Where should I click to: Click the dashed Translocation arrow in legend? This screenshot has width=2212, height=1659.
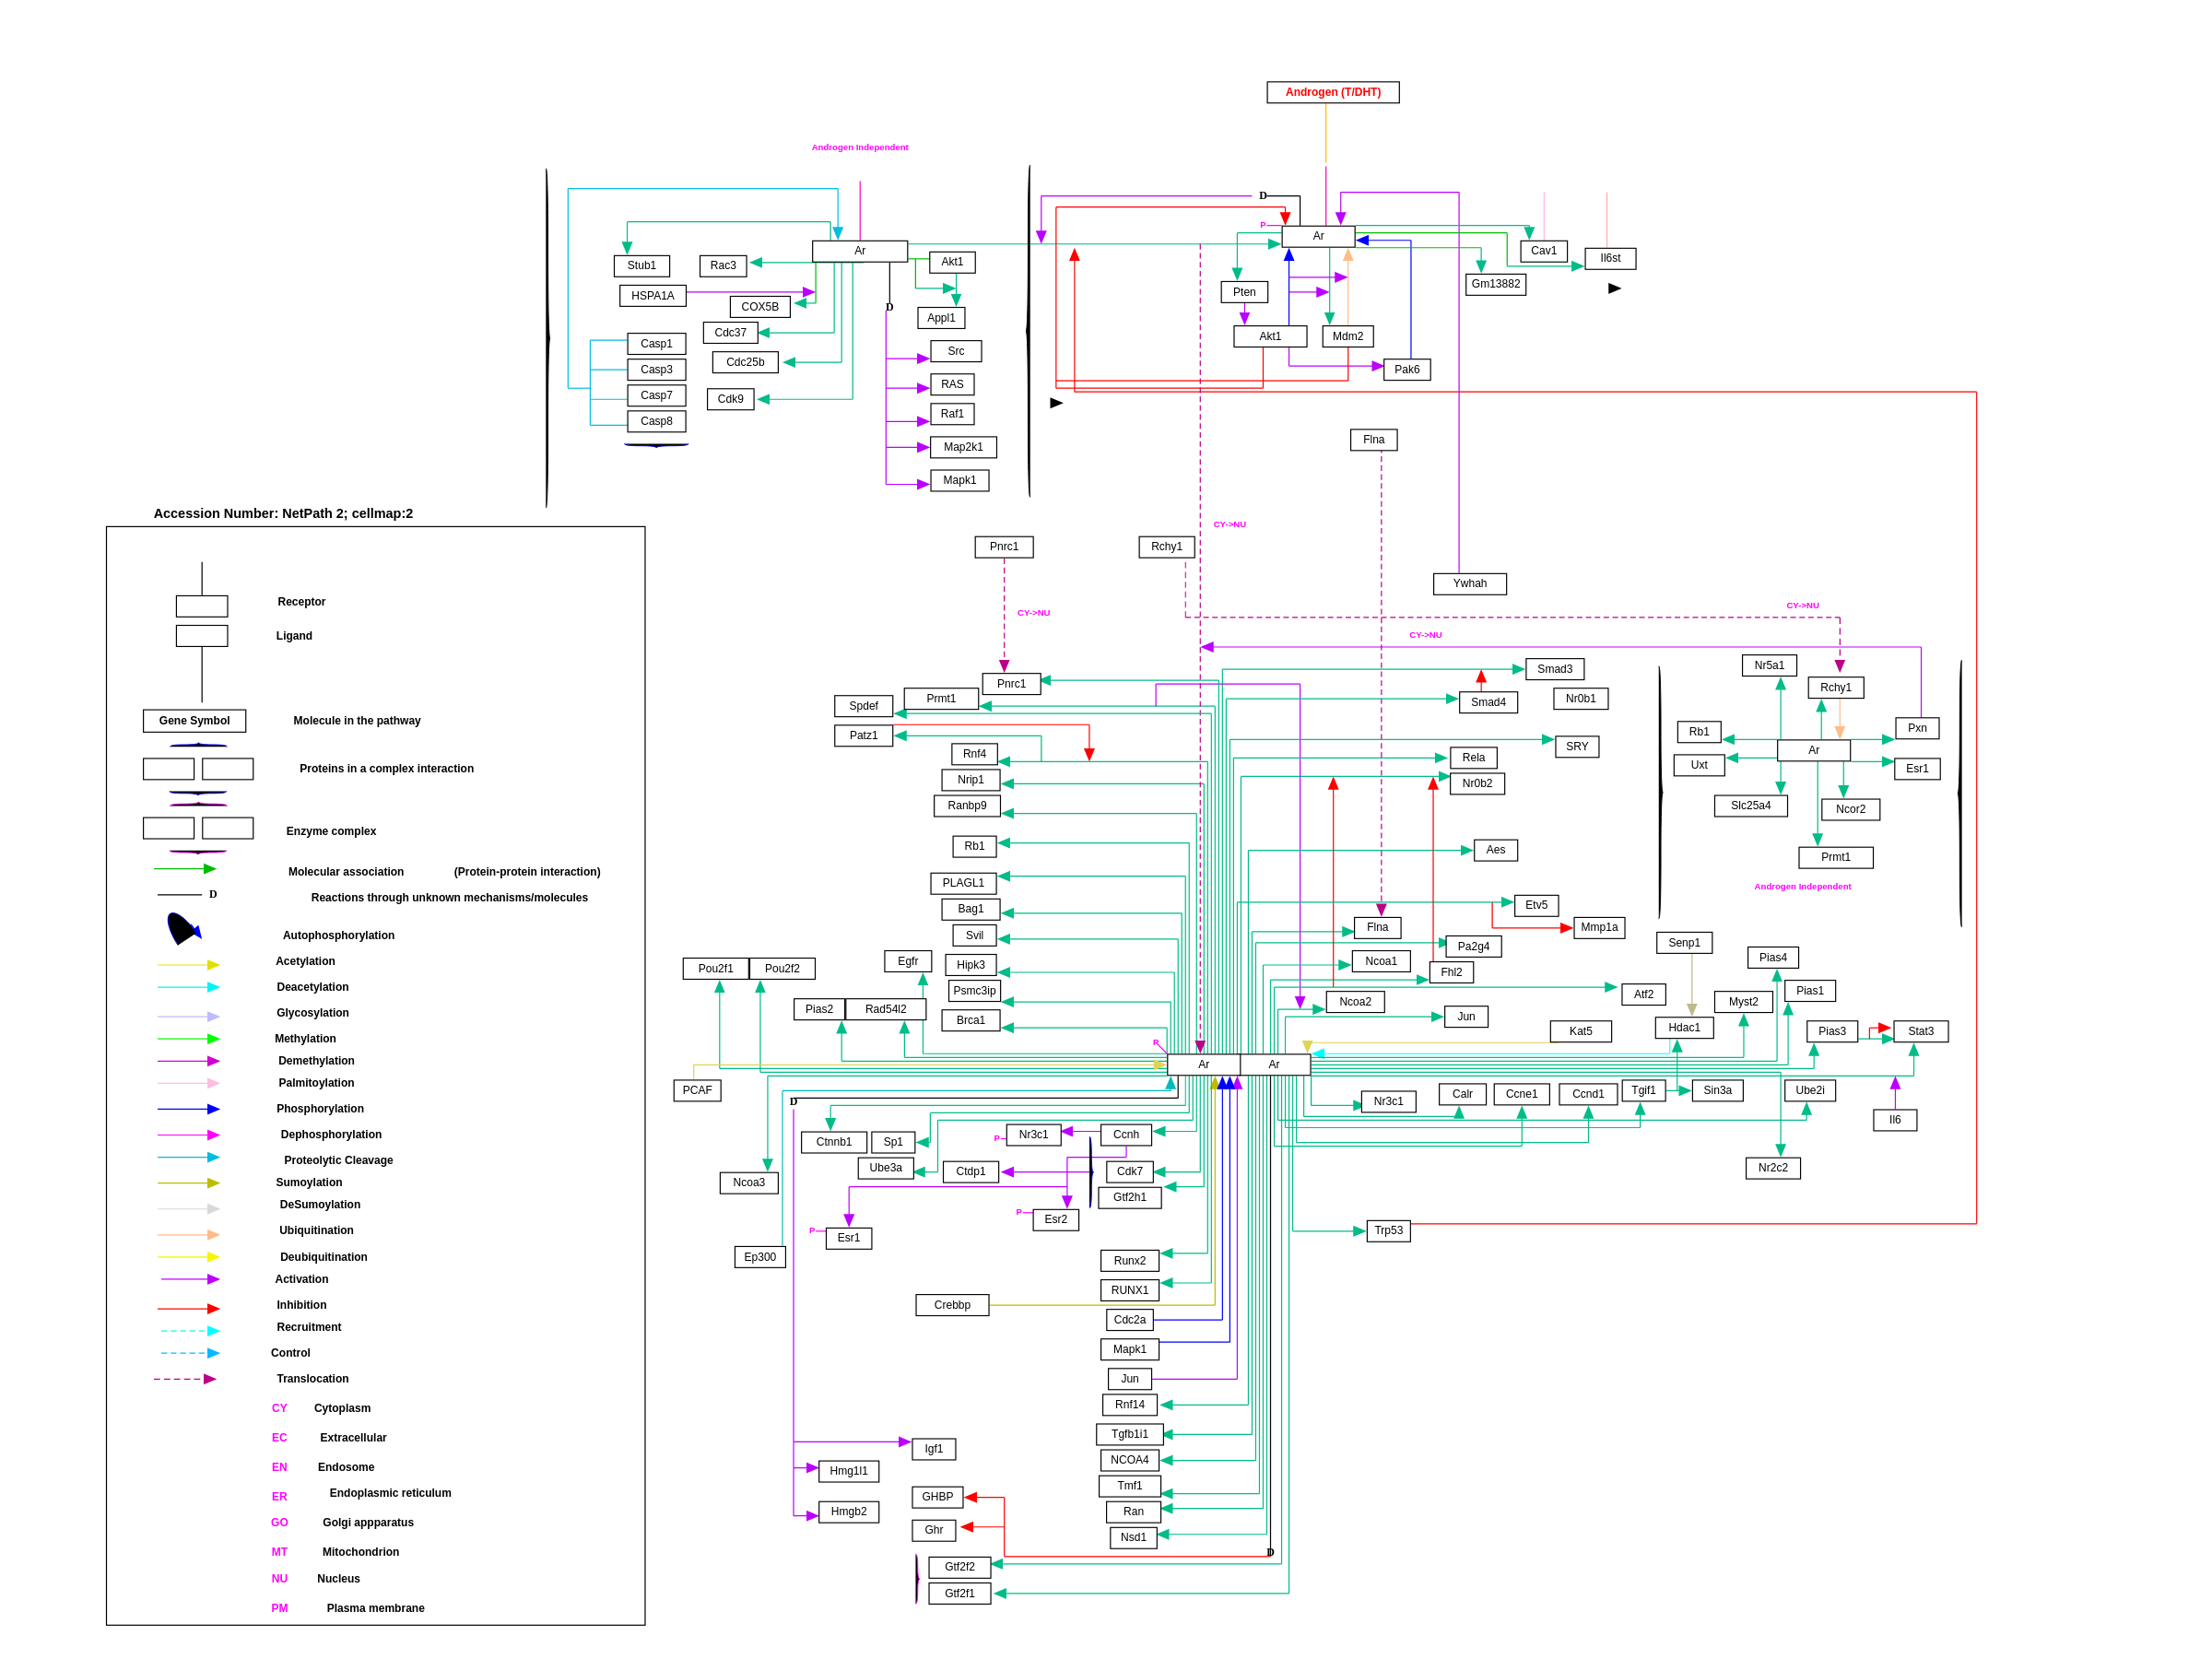coord(185,1379)
